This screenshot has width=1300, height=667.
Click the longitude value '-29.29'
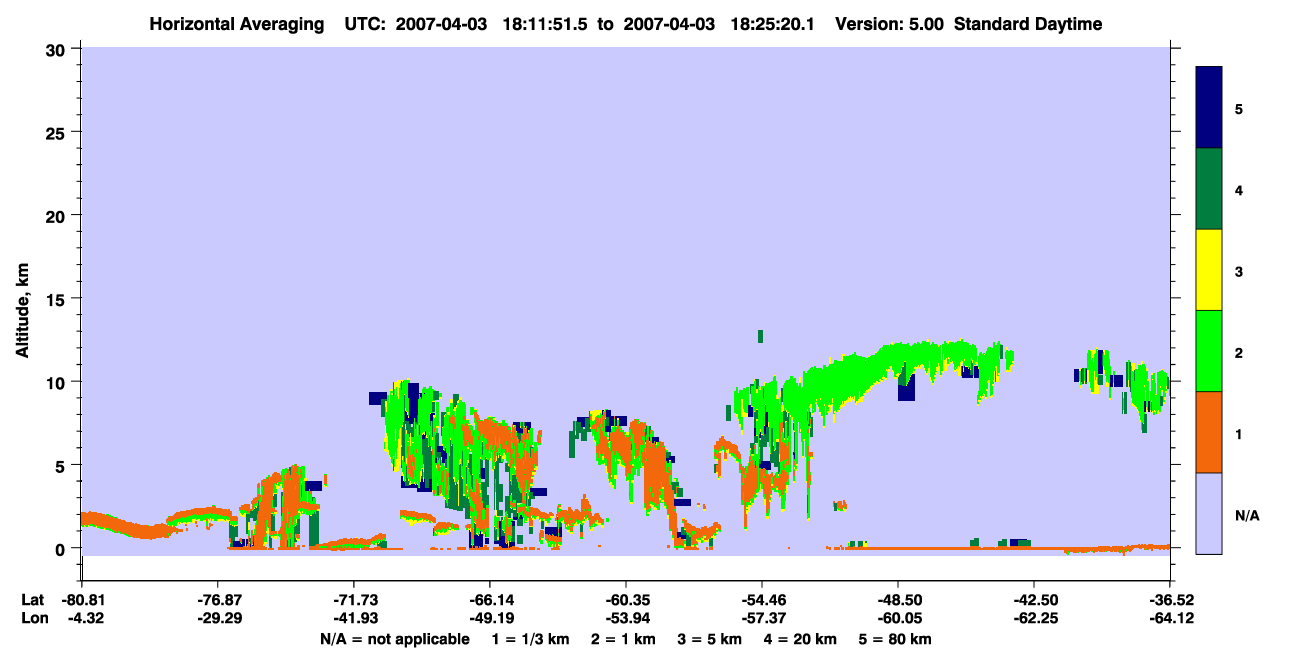click(x=217, y=617)
